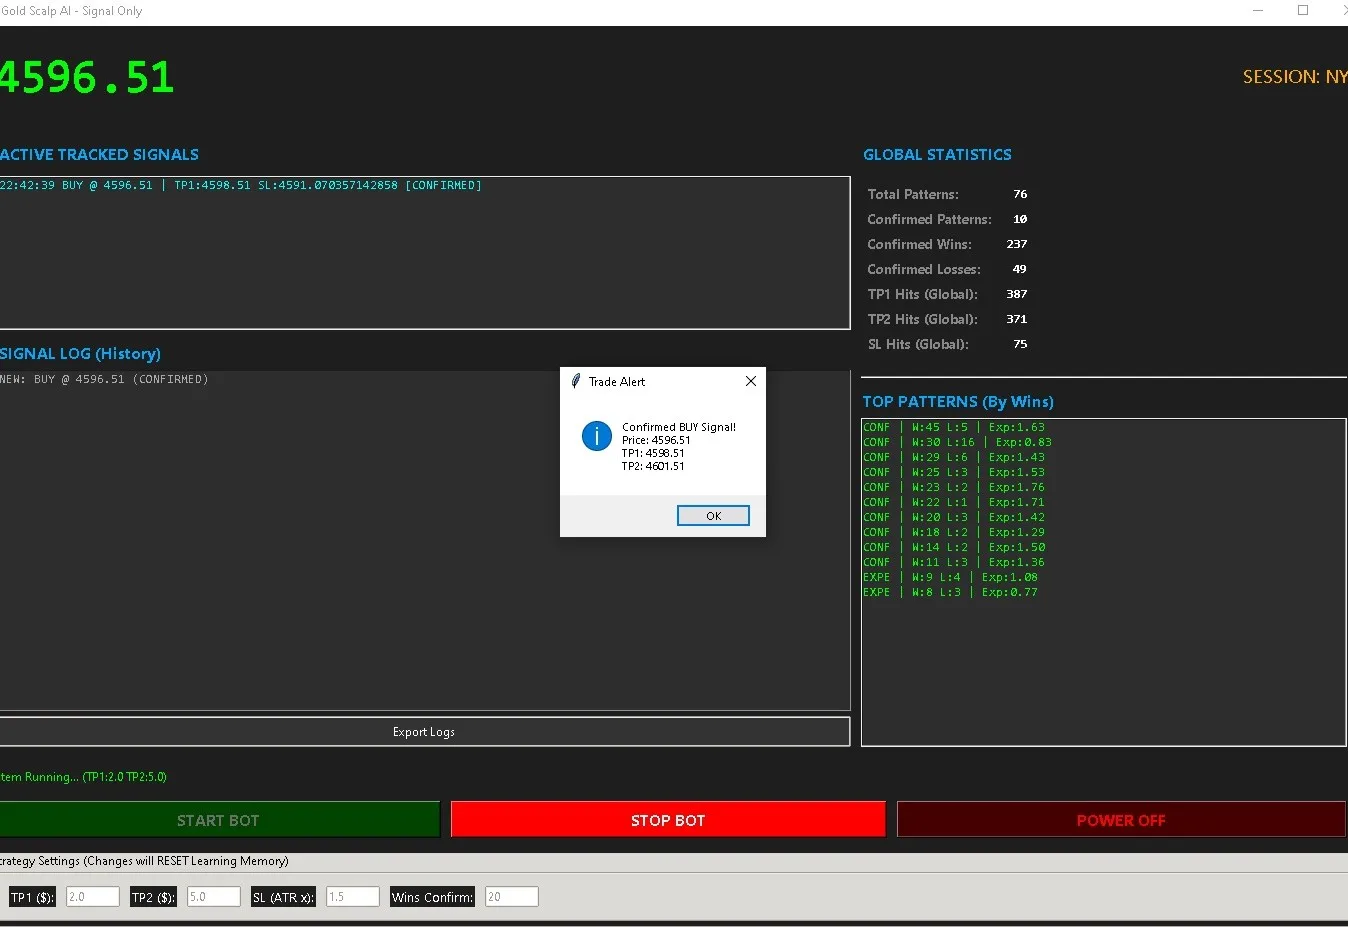
Task: Minimize the Gold Scalp AI window
Action: click(x=1259, y=11)
